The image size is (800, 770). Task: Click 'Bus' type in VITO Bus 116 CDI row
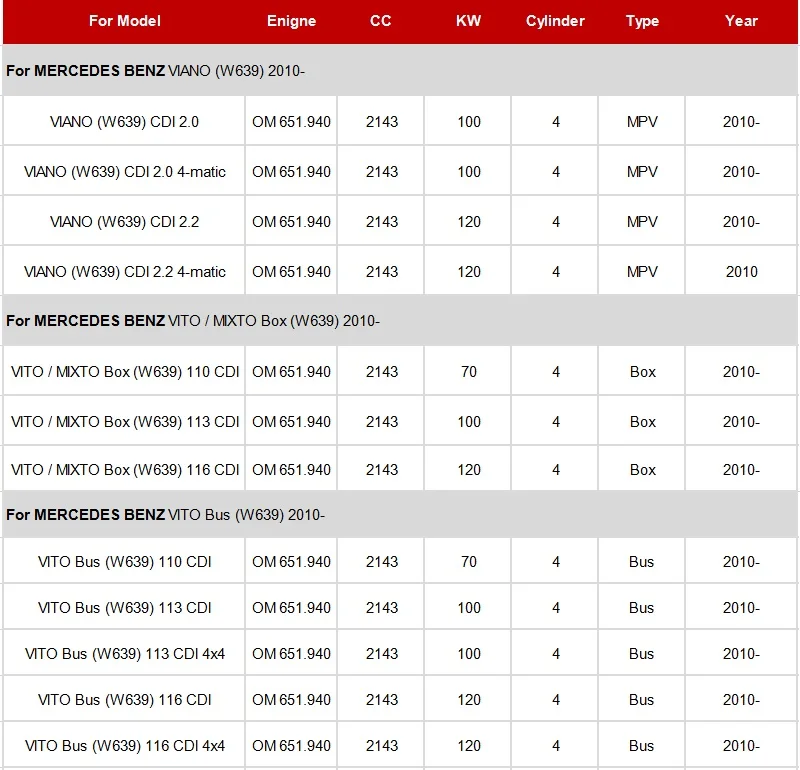pos(641,699)
